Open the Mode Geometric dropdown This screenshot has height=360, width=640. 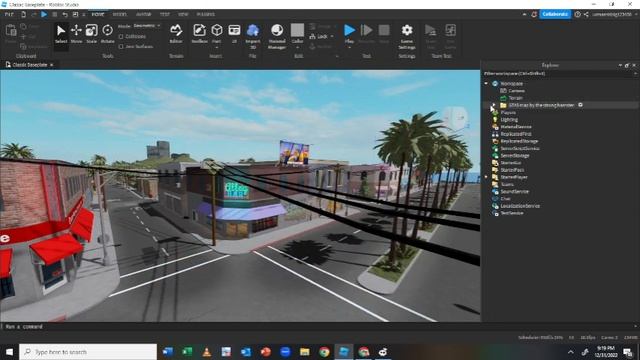(x=147, y=26)
